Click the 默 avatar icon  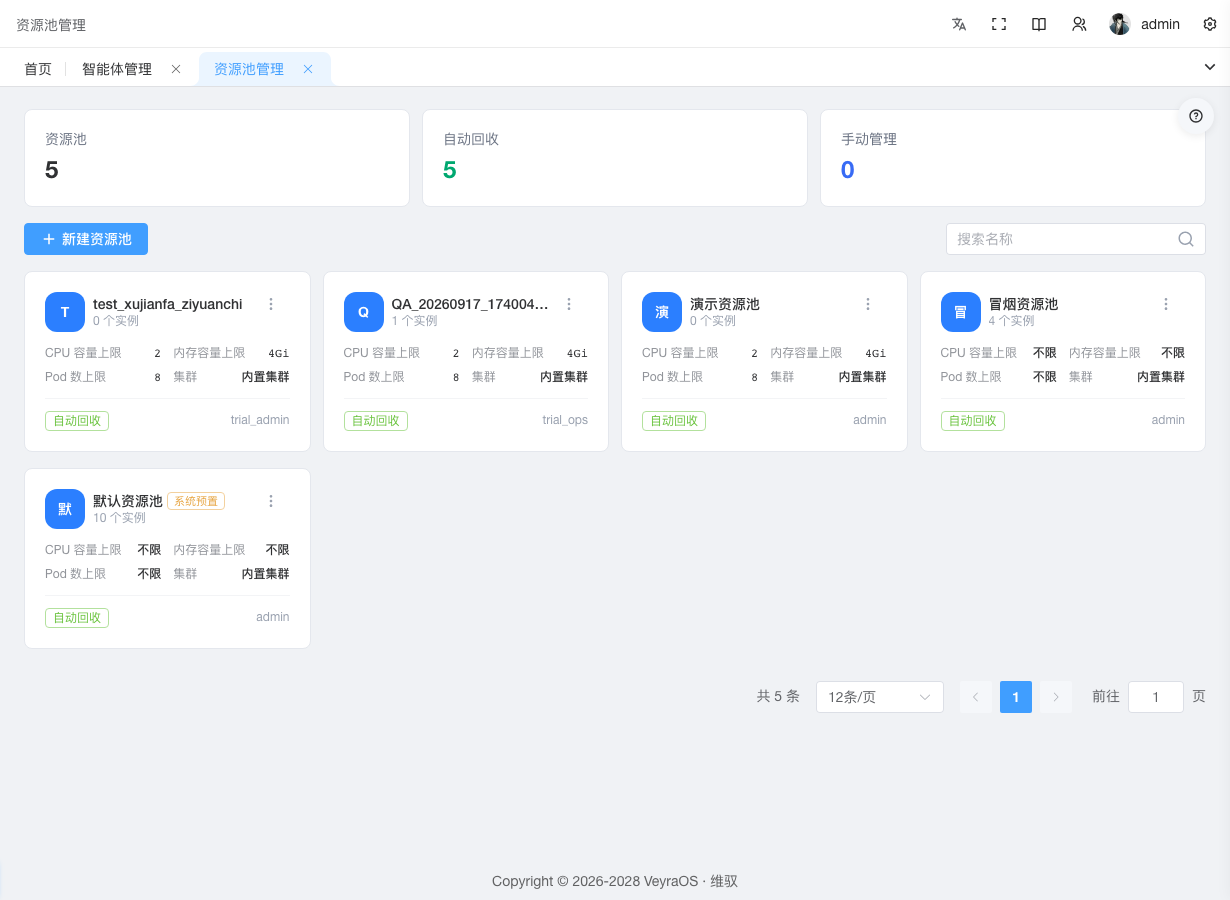65,509
